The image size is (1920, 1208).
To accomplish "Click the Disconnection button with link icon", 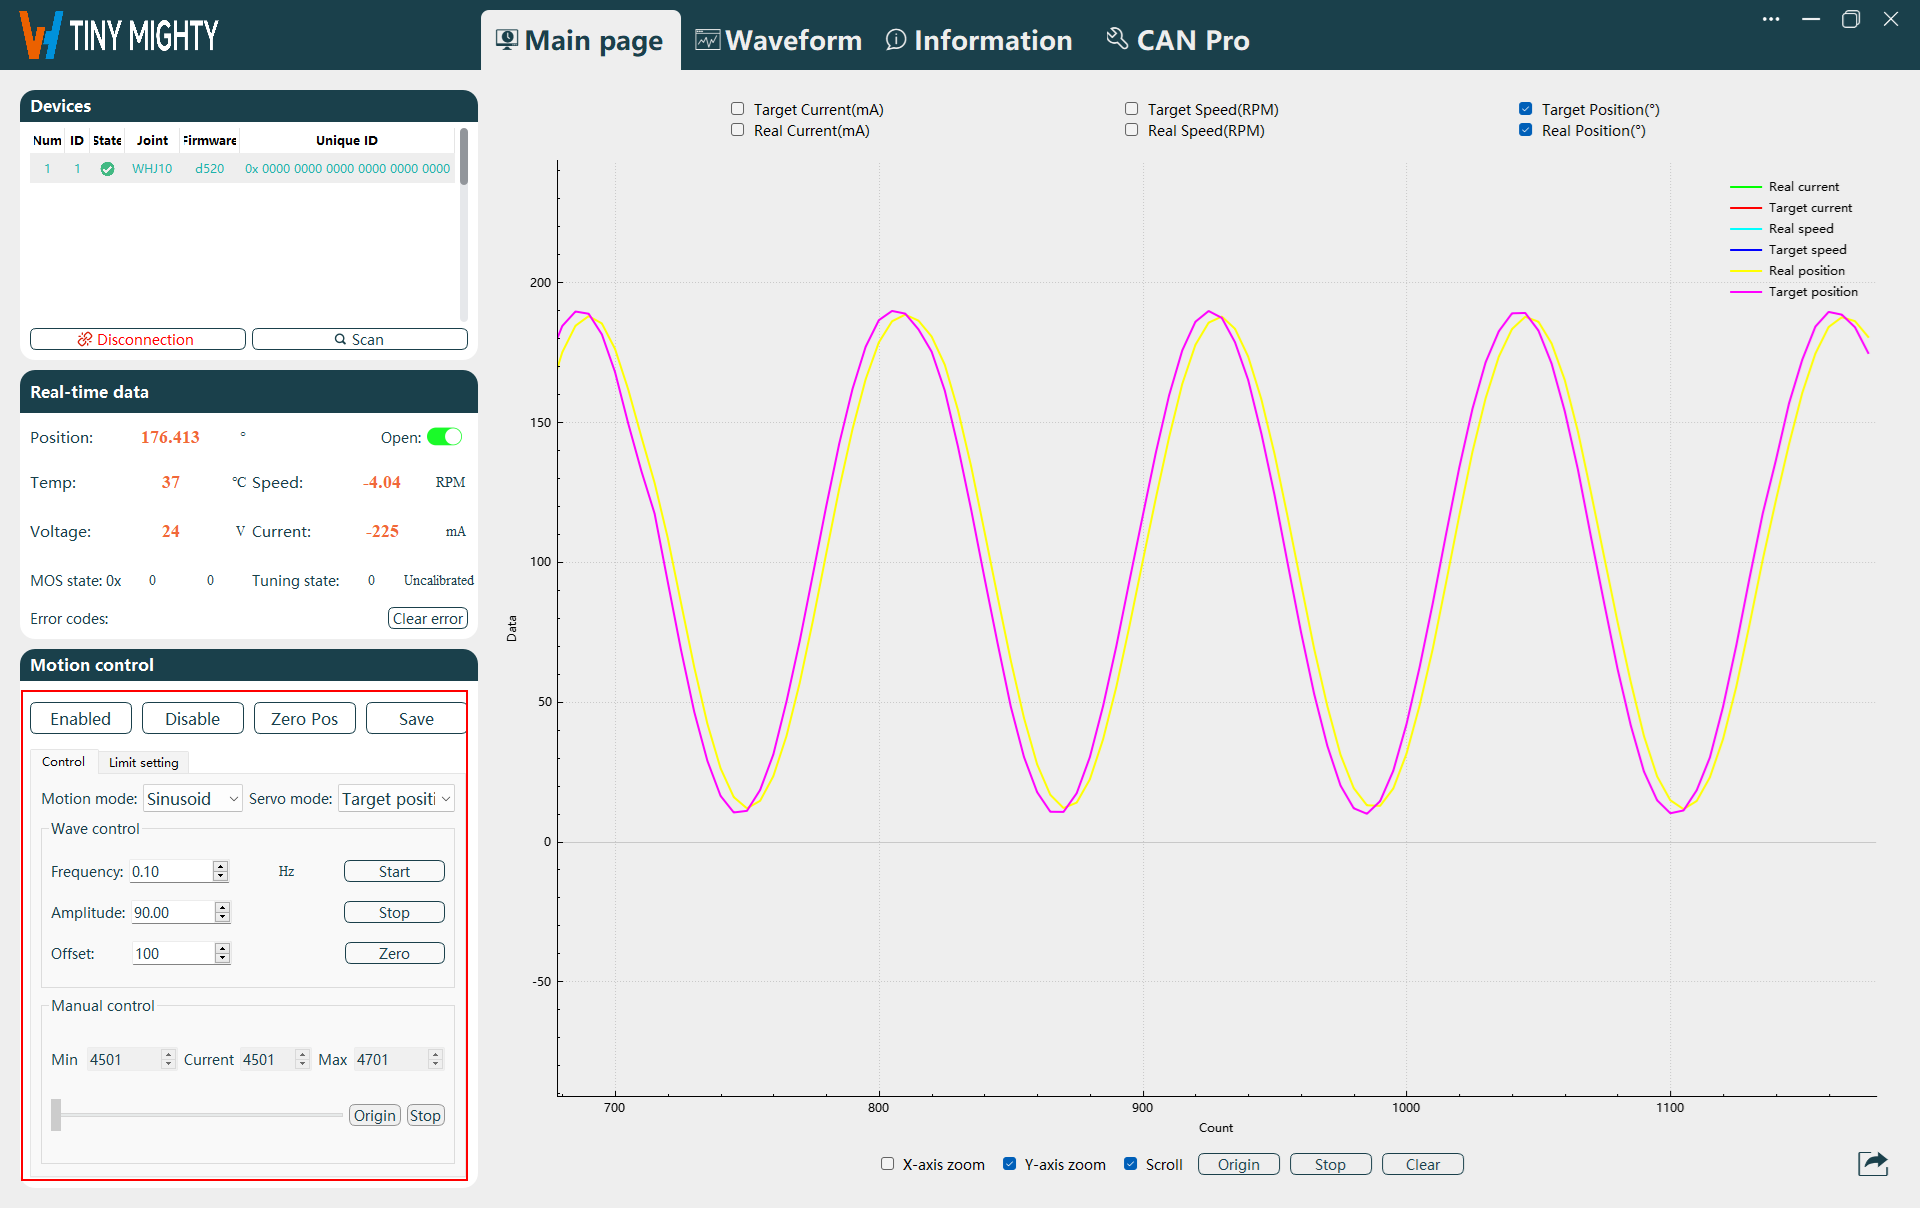I will tap(138, 339).
